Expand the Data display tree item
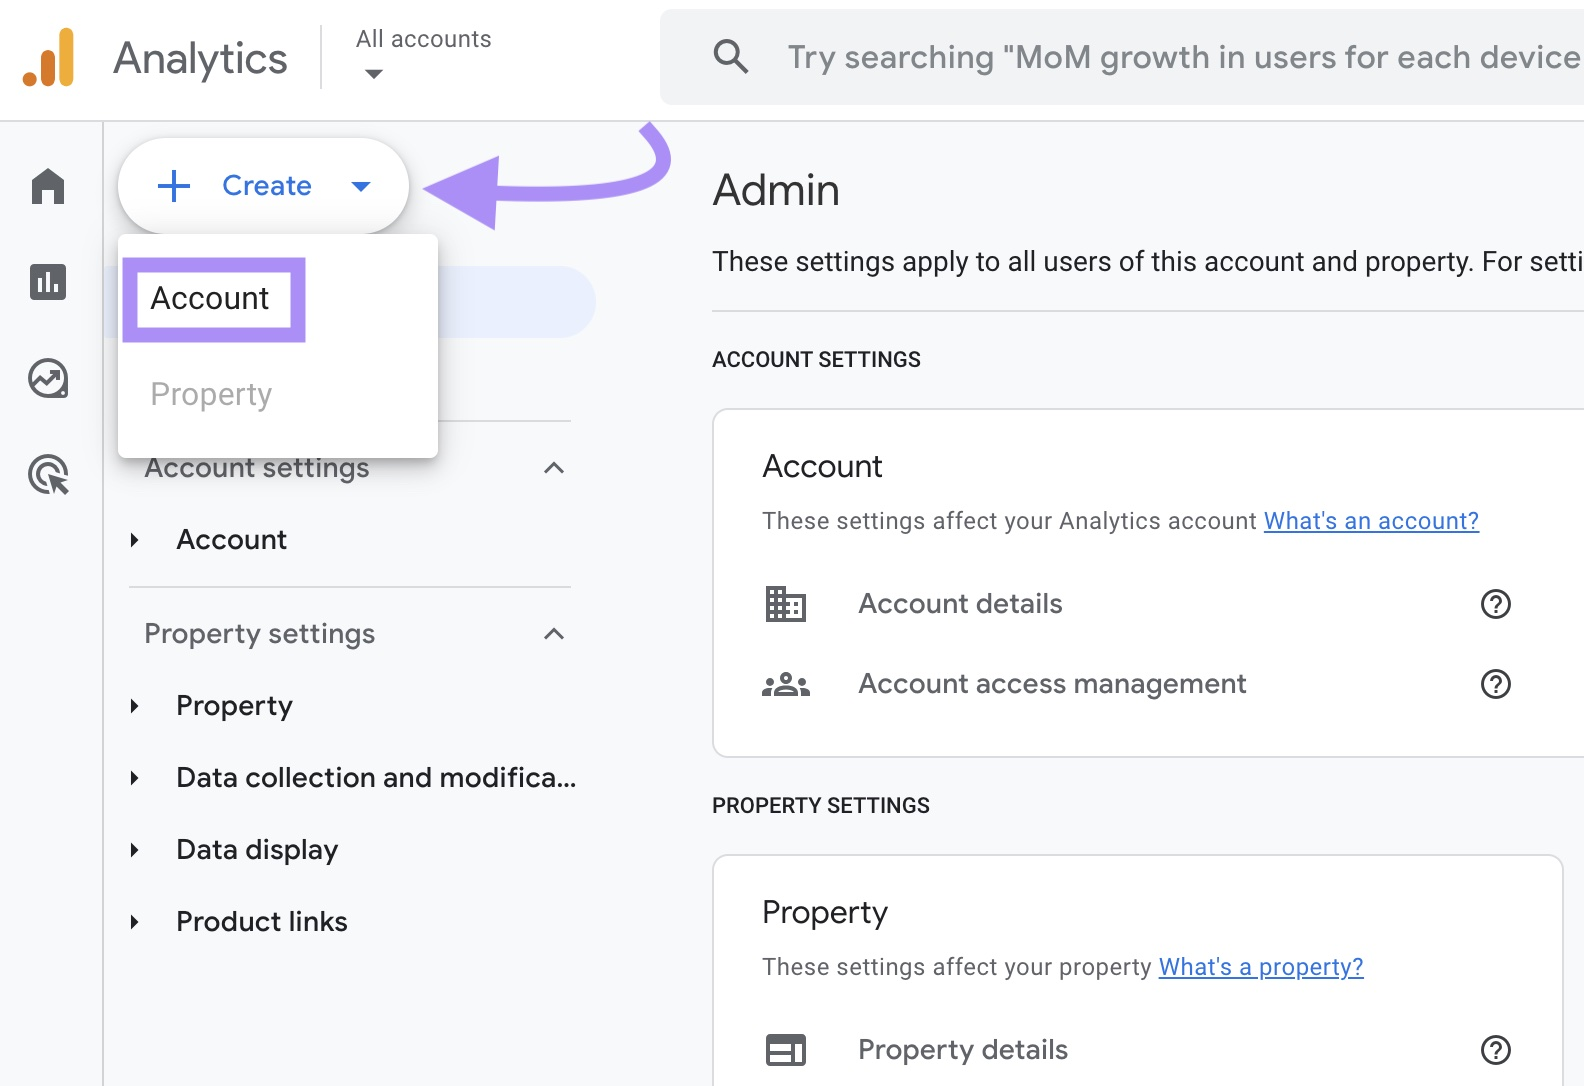The height and width of the screenshot is (1086, 1584). 135,850
